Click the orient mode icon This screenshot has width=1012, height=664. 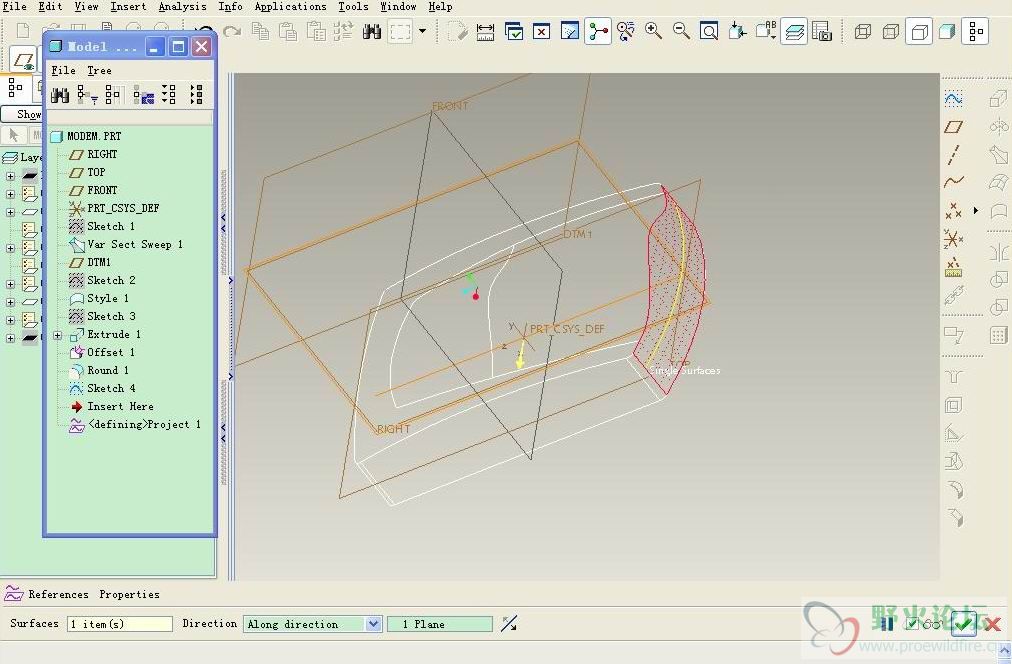(x=625, y=31)
